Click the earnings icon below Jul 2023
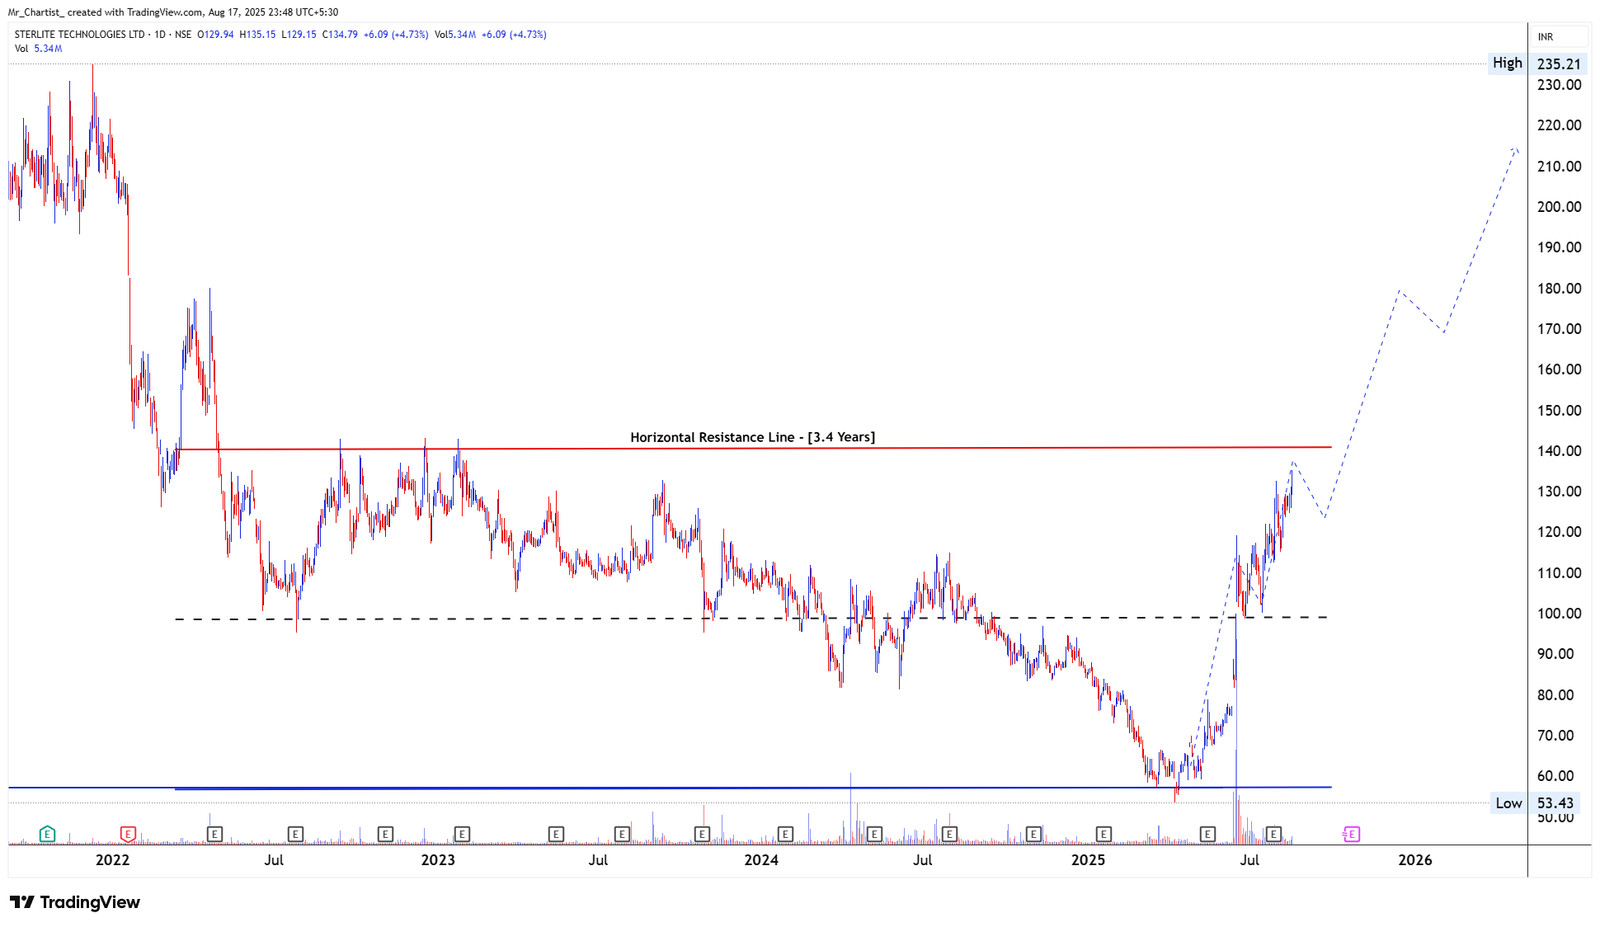Image resolution: width=1600 pixels, height=927 pixels. [x=621, y=832]
